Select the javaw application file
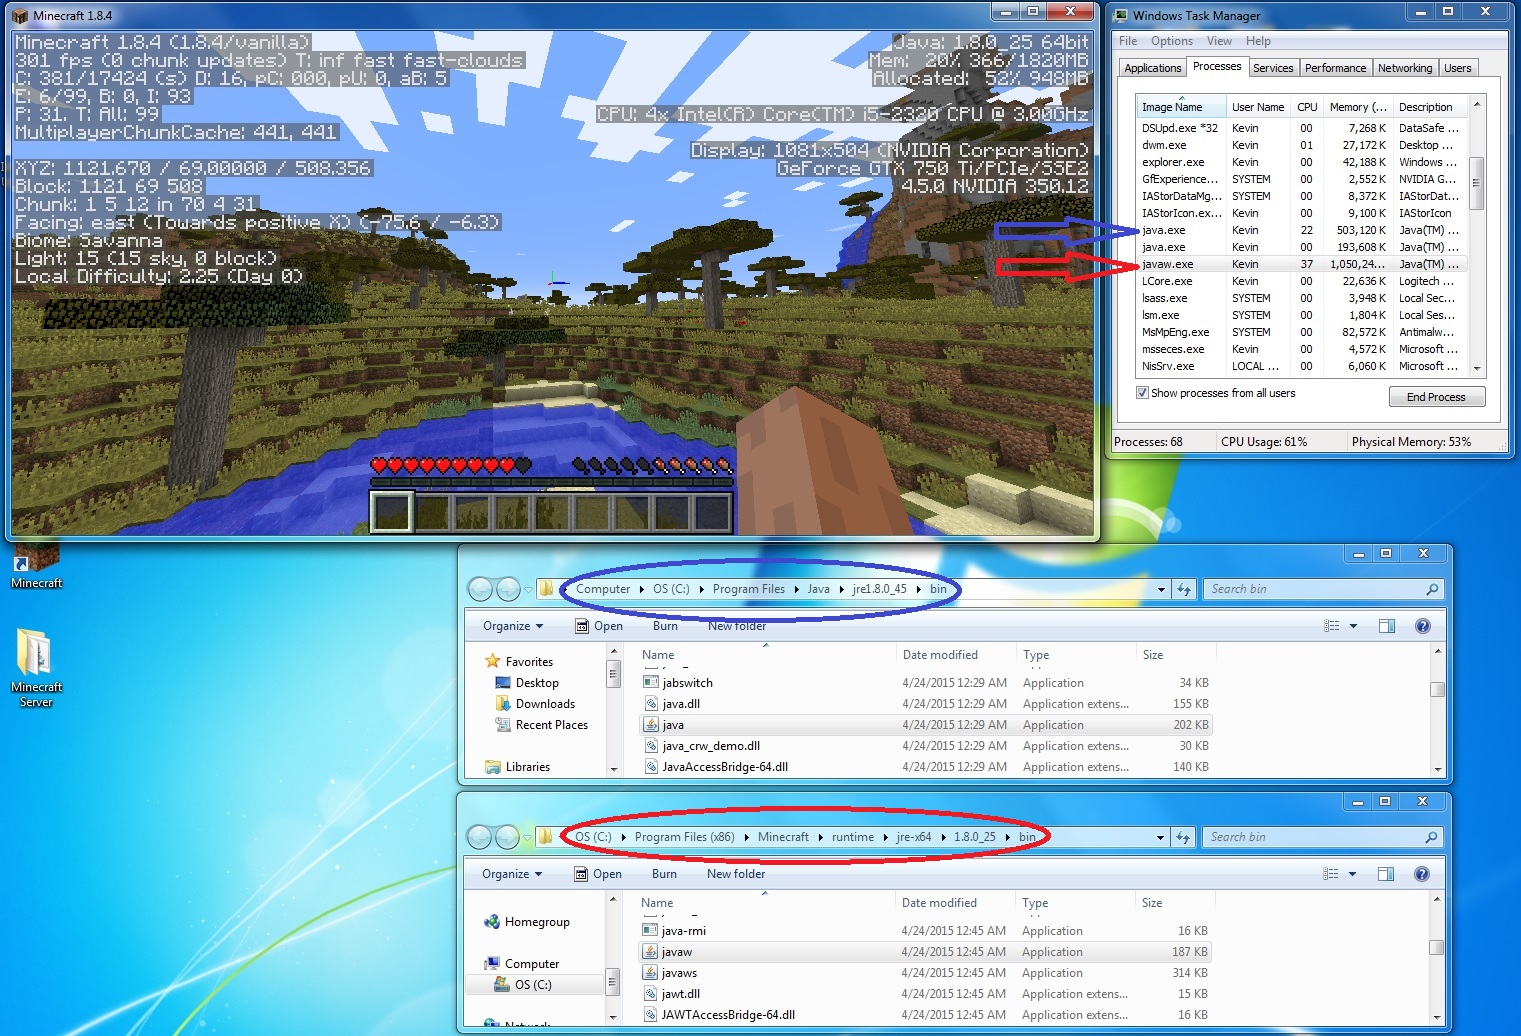 coord(925,952)
